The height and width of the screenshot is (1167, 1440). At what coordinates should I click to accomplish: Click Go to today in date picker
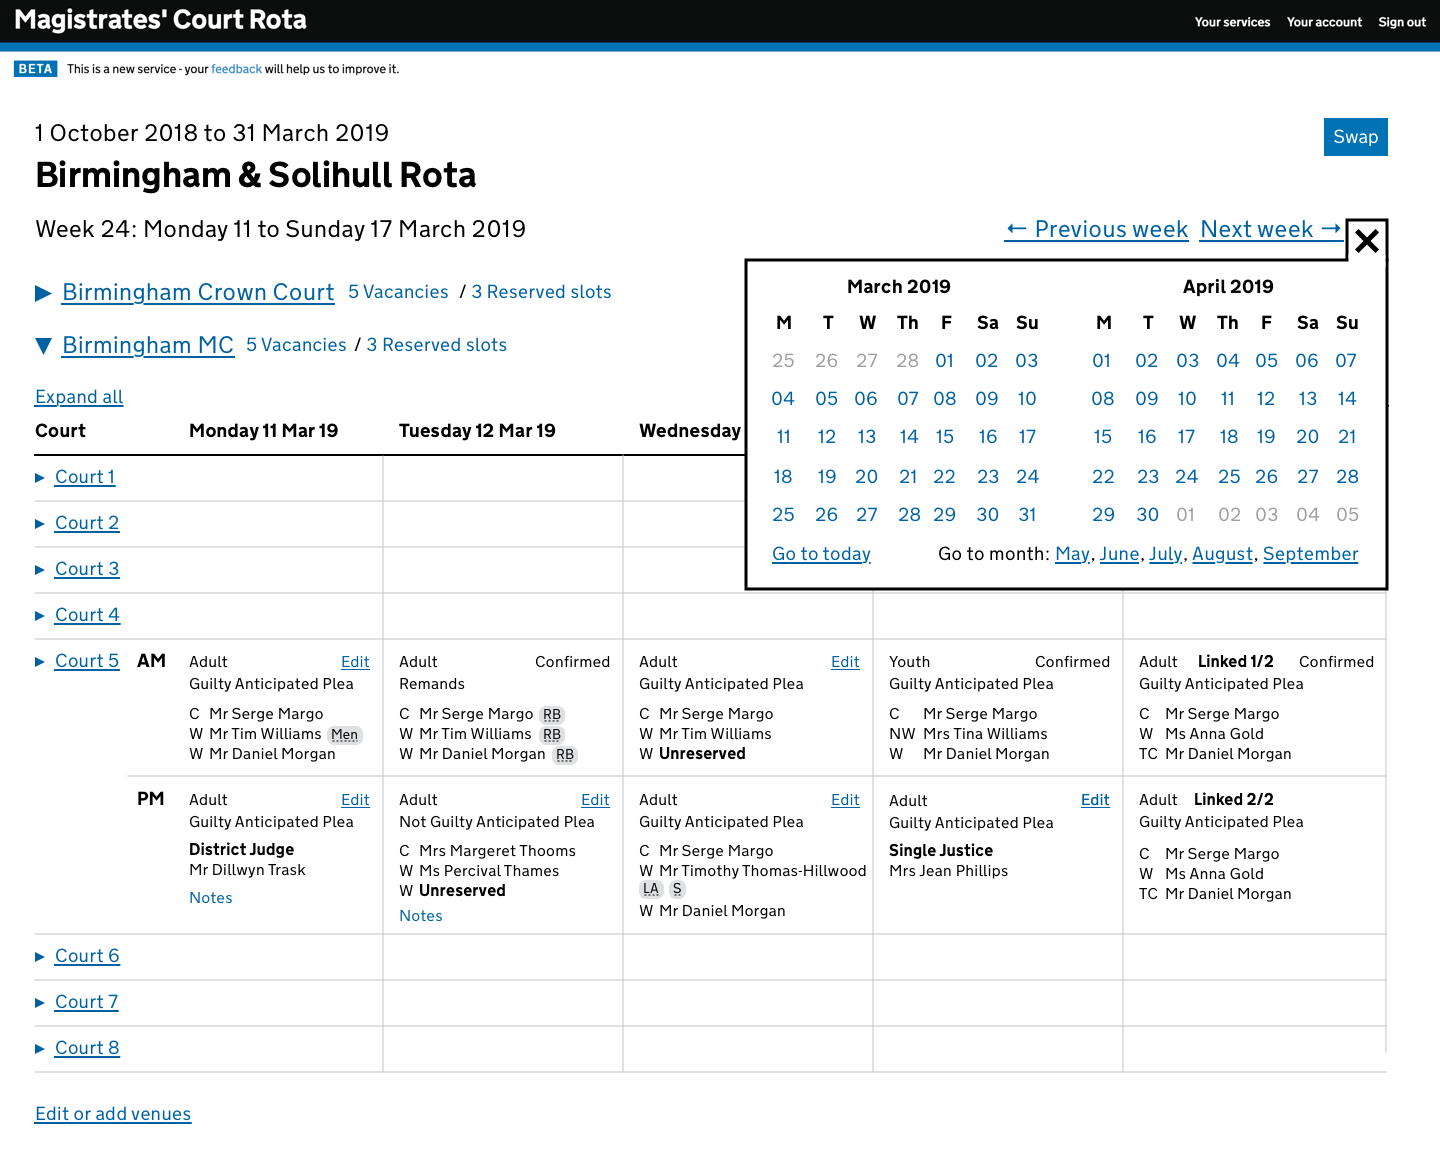coord(821,553)
